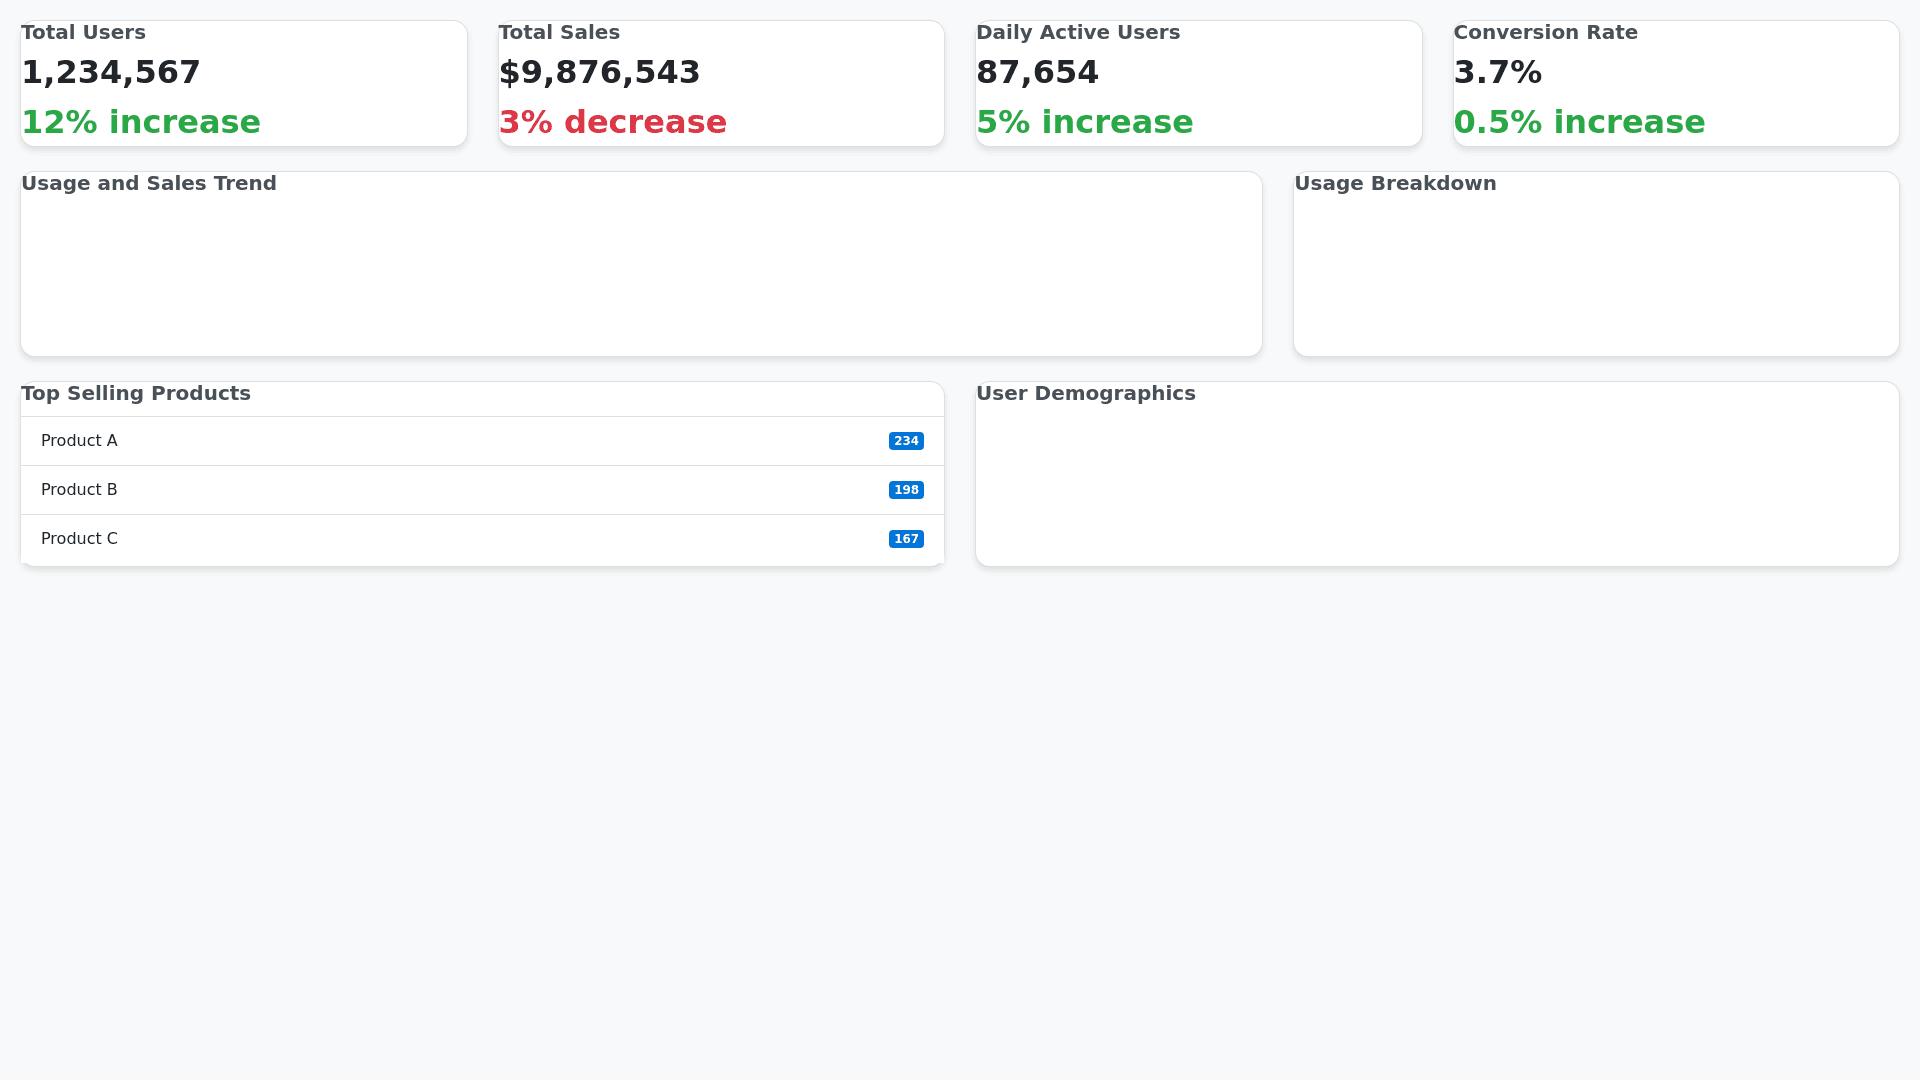Screen dimensions: 1920x1080
Task: Click the $9,876,543 sales figure
Action: point(599,73)
